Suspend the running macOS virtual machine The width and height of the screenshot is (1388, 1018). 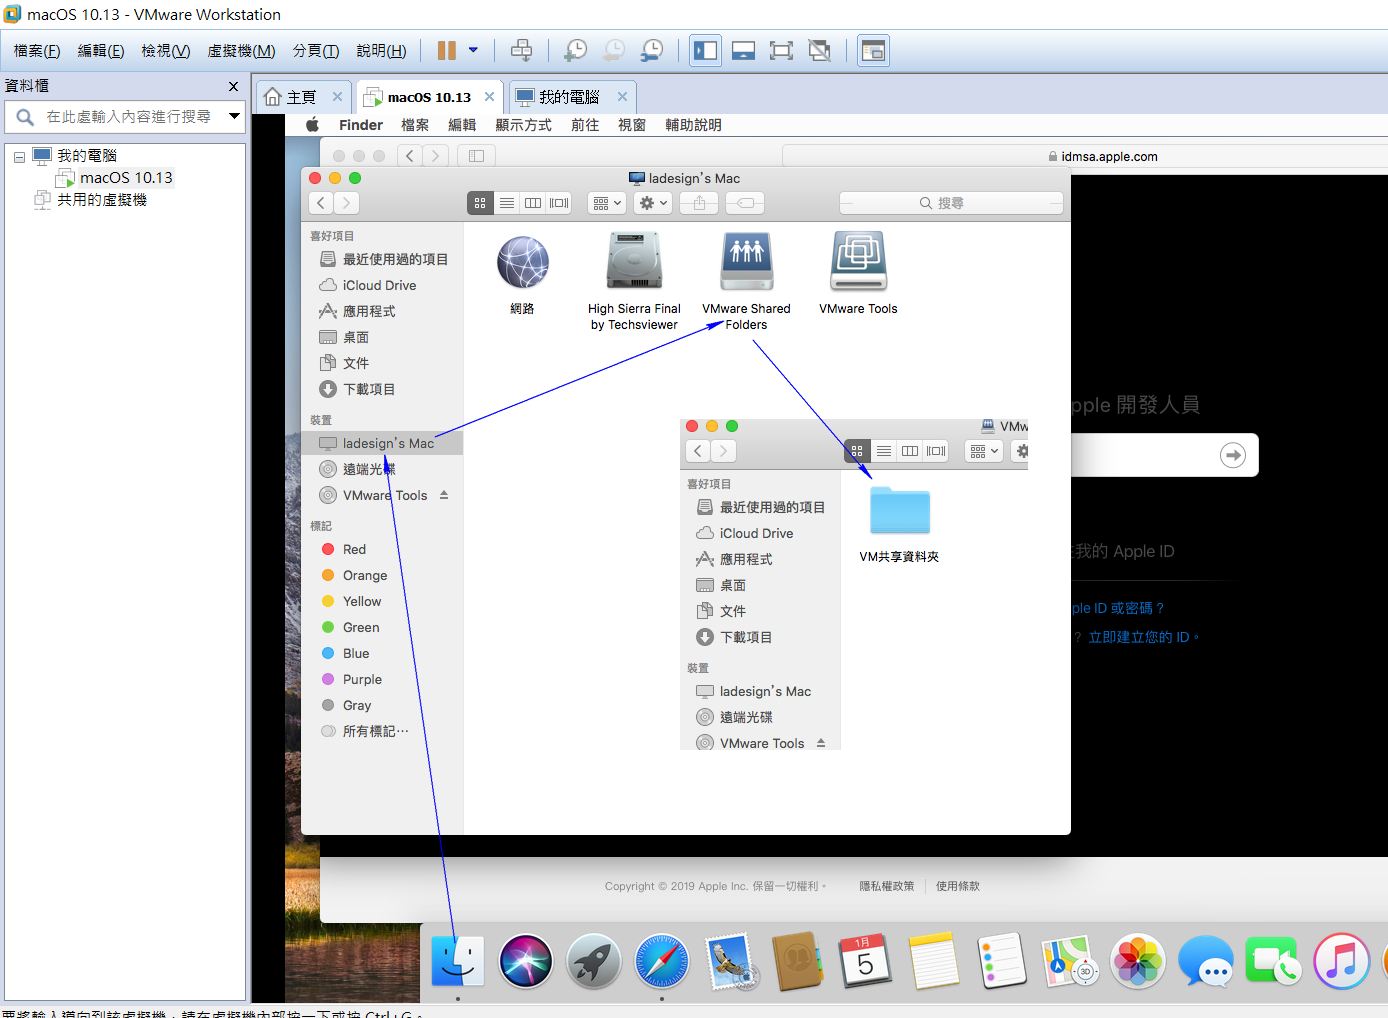coord(449,50)
